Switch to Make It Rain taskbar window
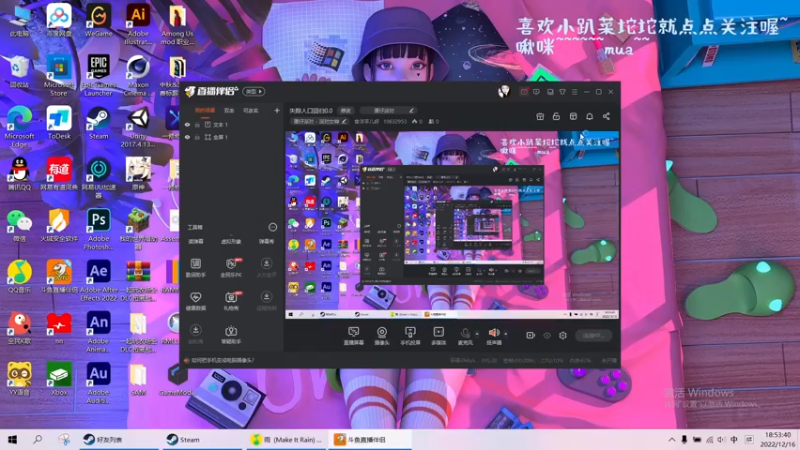This screenshot has height=450, width=800. pyautogui.click(x=287, y=439)
